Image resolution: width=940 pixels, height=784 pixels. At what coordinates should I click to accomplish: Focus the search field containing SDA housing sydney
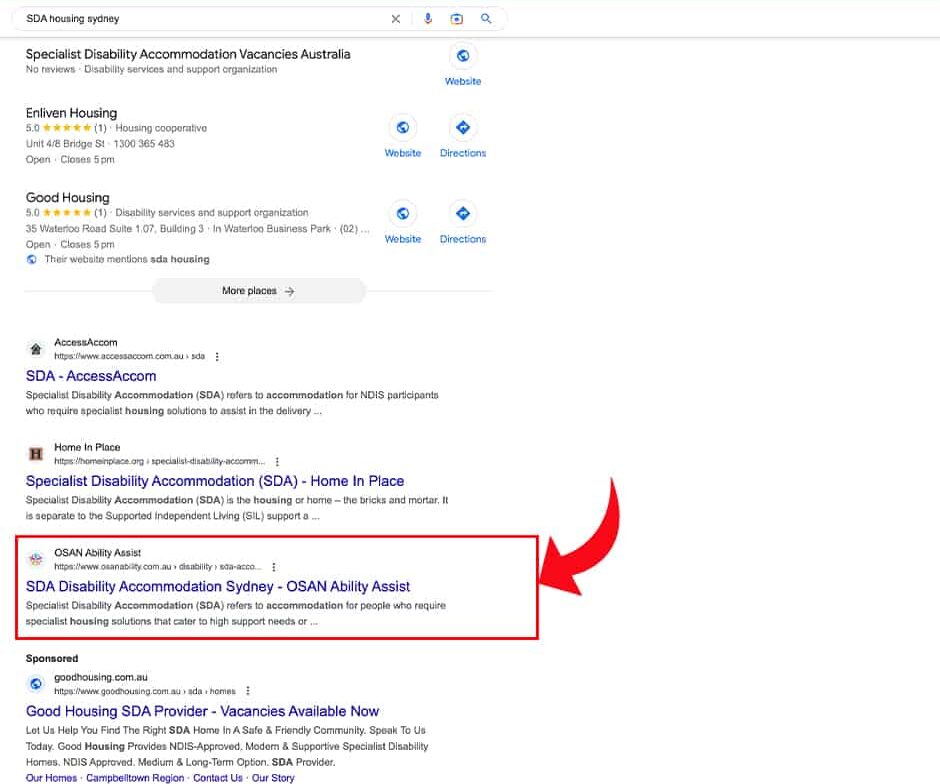pos(200,19)
